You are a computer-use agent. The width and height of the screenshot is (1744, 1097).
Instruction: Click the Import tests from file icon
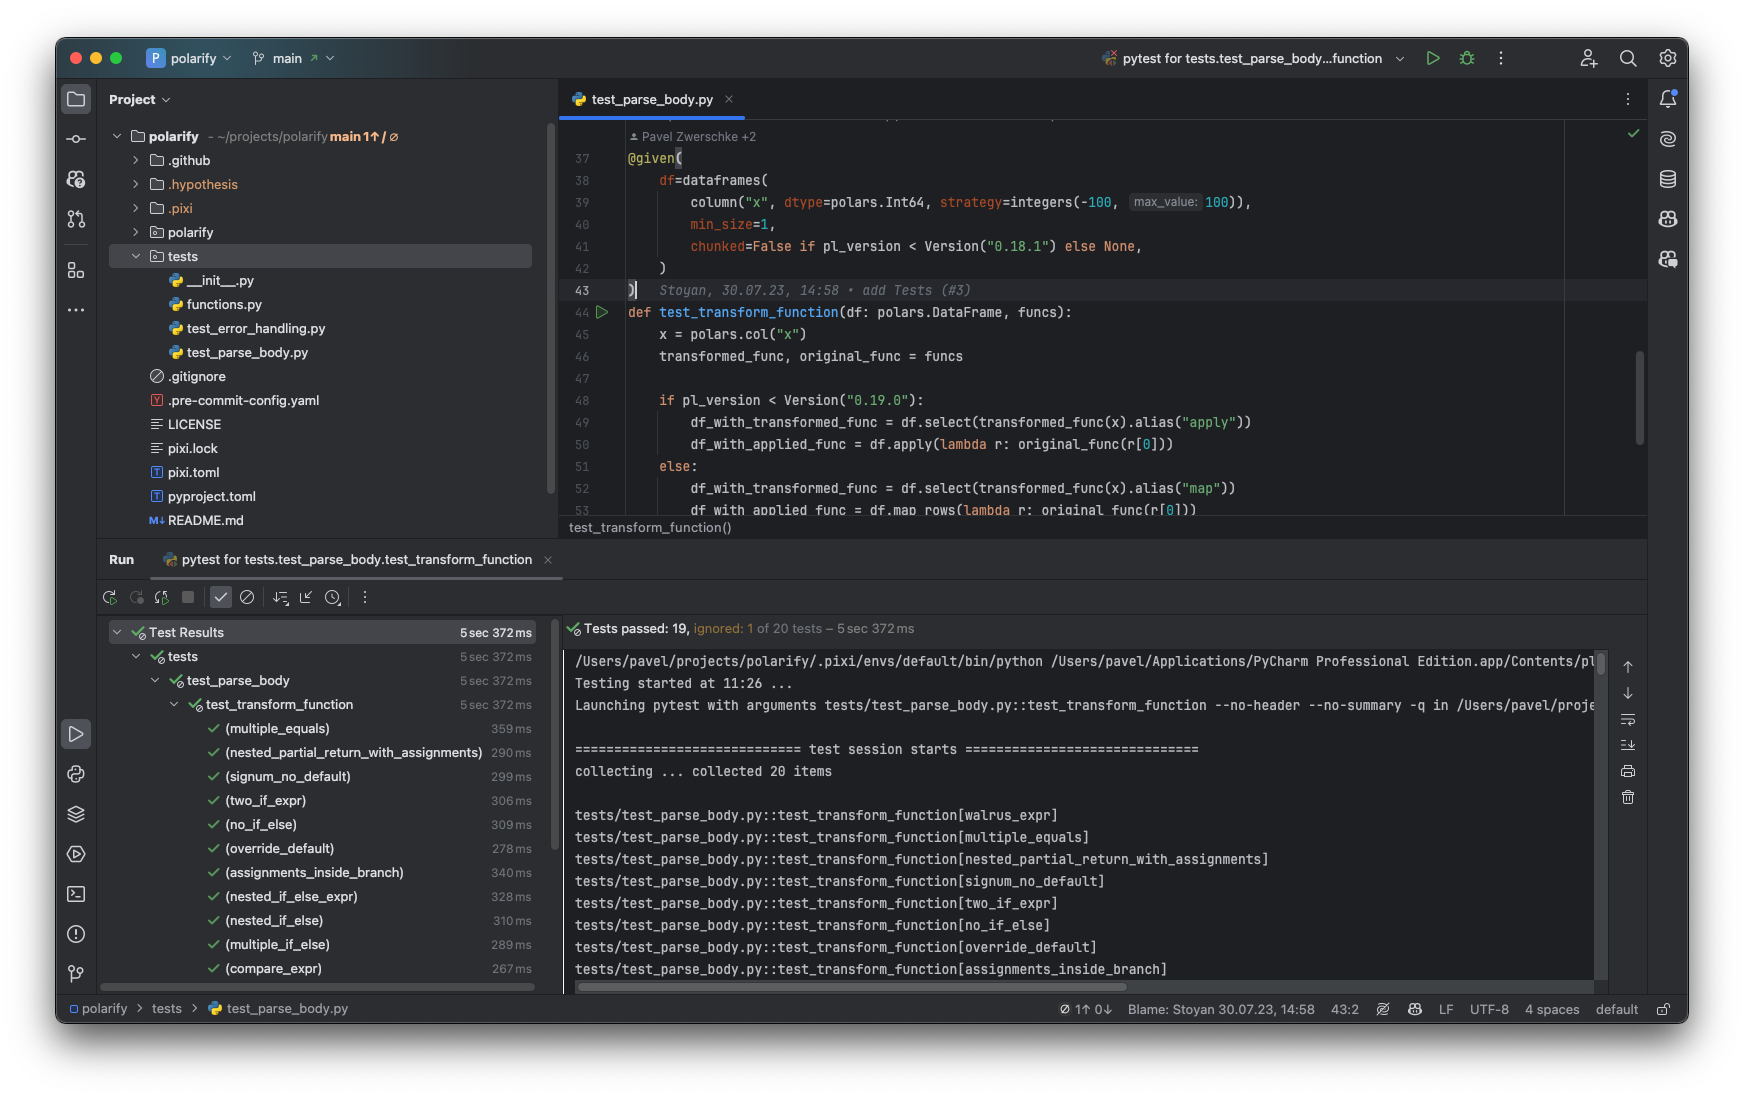pyautogui.click(x=306, y=597)
